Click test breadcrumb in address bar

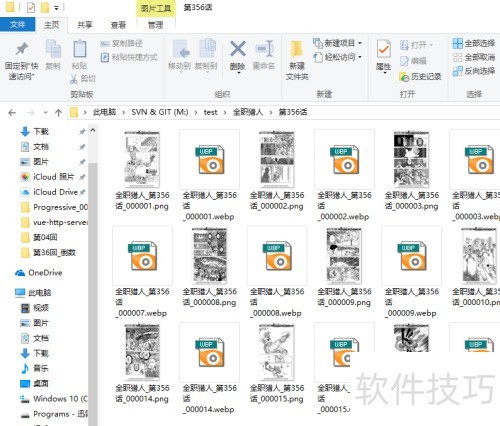[210, 112]
